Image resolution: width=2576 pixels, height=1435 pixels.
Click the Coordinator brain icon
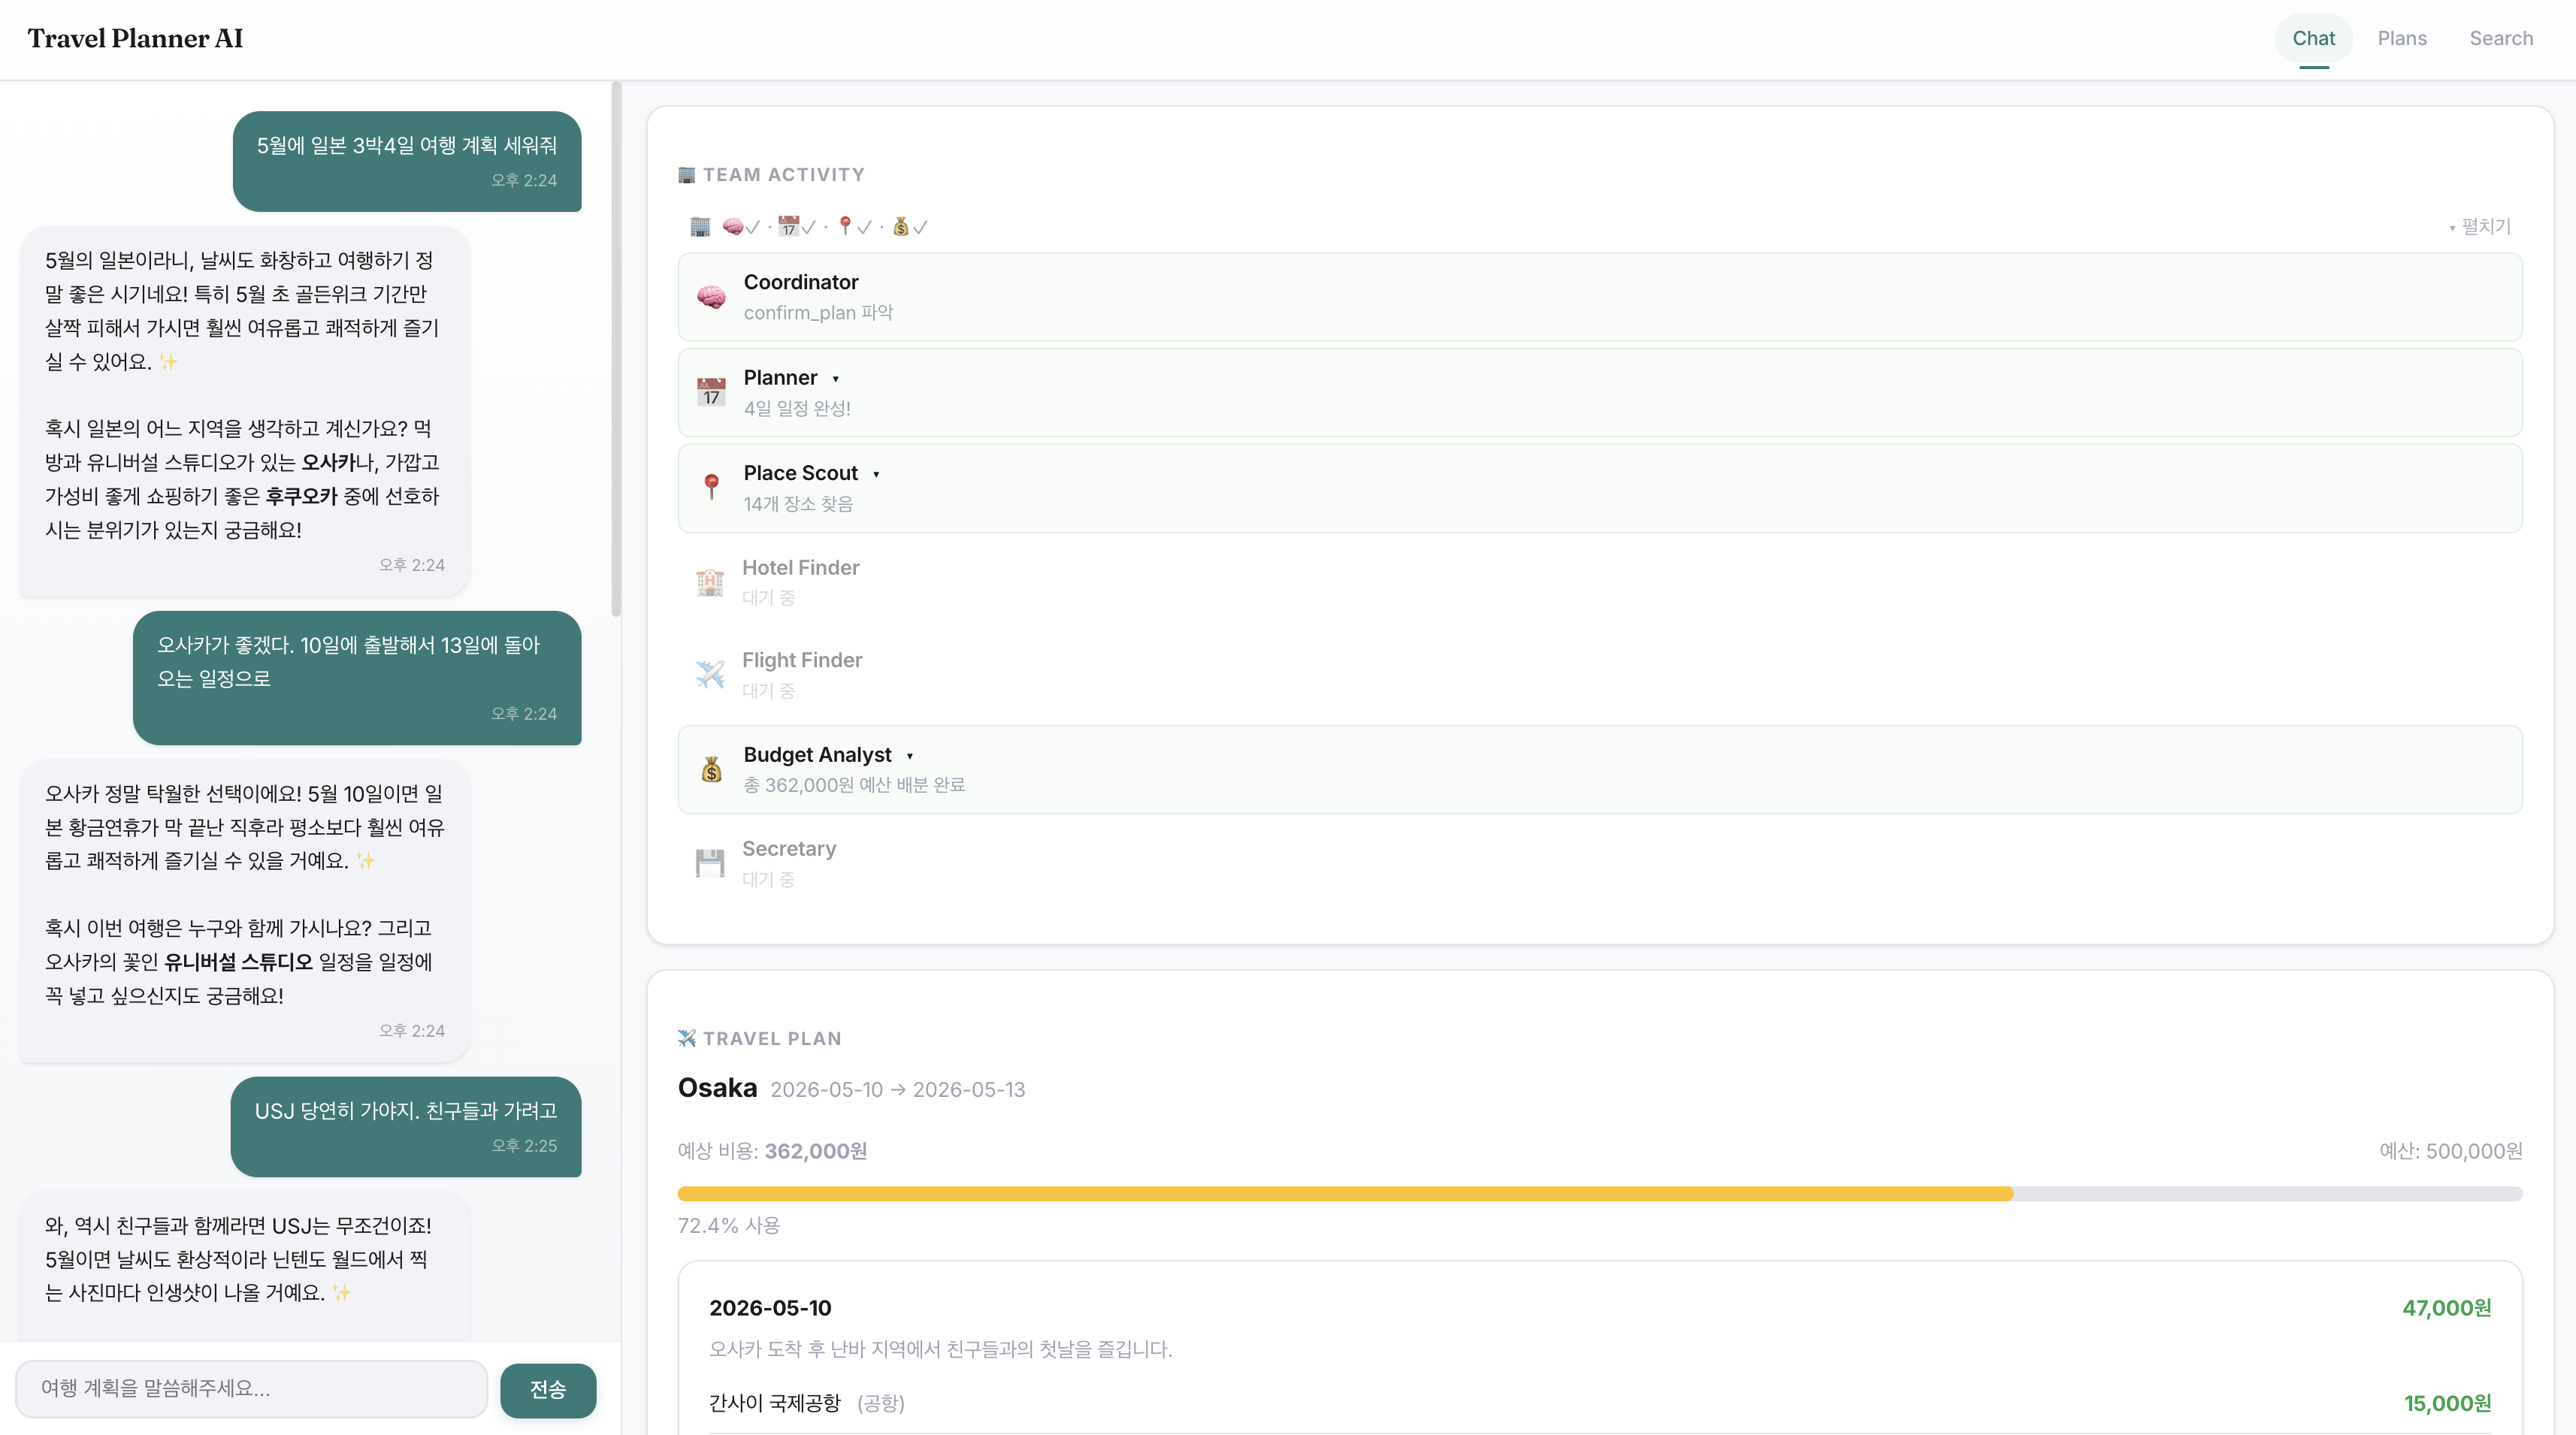[711, 297]
